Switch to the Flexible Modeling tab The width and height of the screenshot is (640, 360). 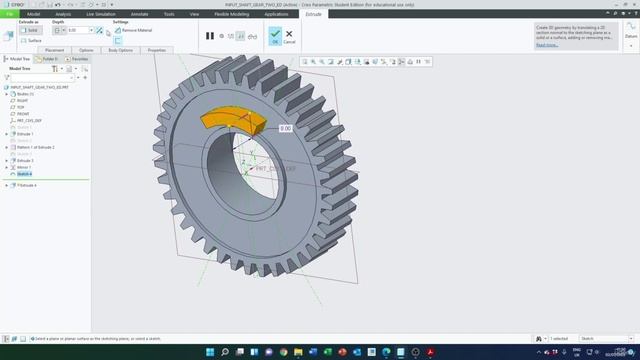[231, 14]
